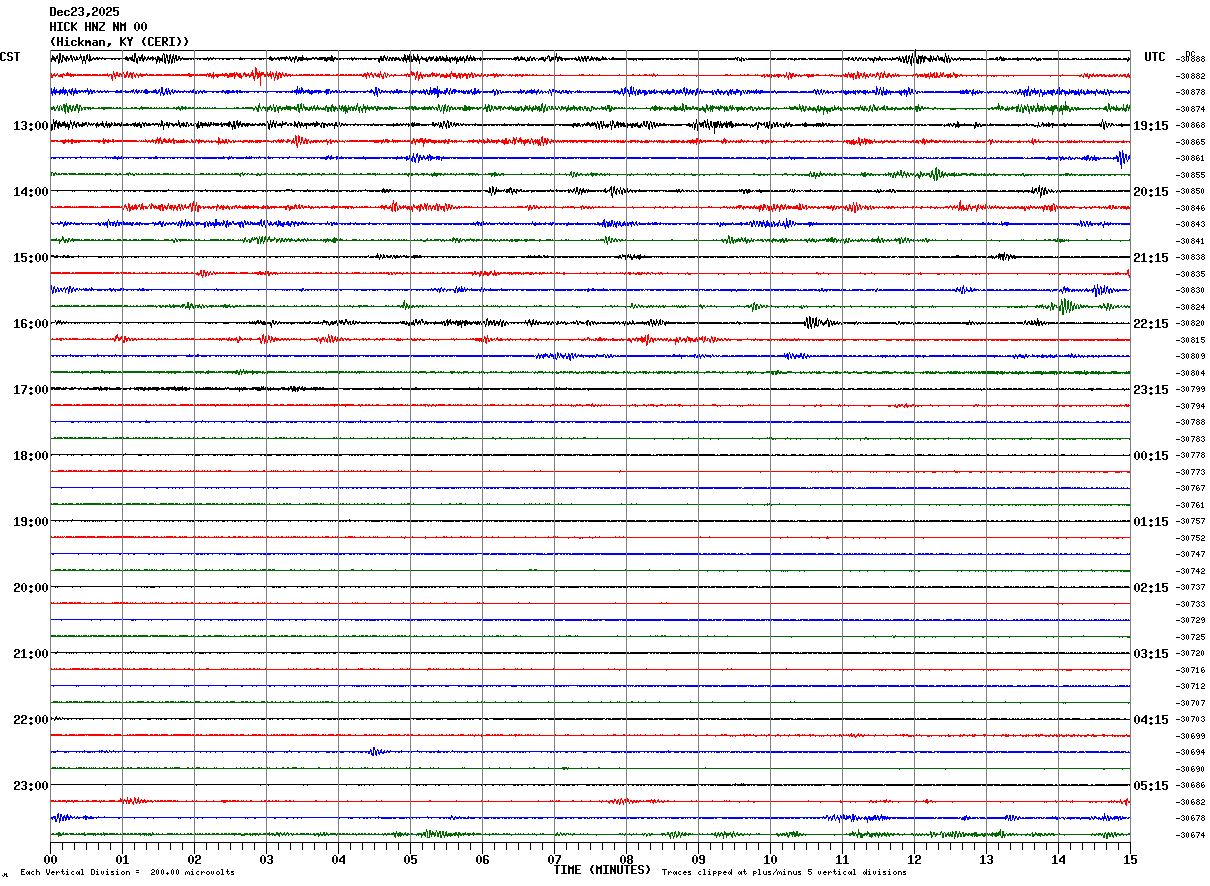The image size is (1210, 886).
Task: Click the '03' minute tick label
Action: coord(266,859)
